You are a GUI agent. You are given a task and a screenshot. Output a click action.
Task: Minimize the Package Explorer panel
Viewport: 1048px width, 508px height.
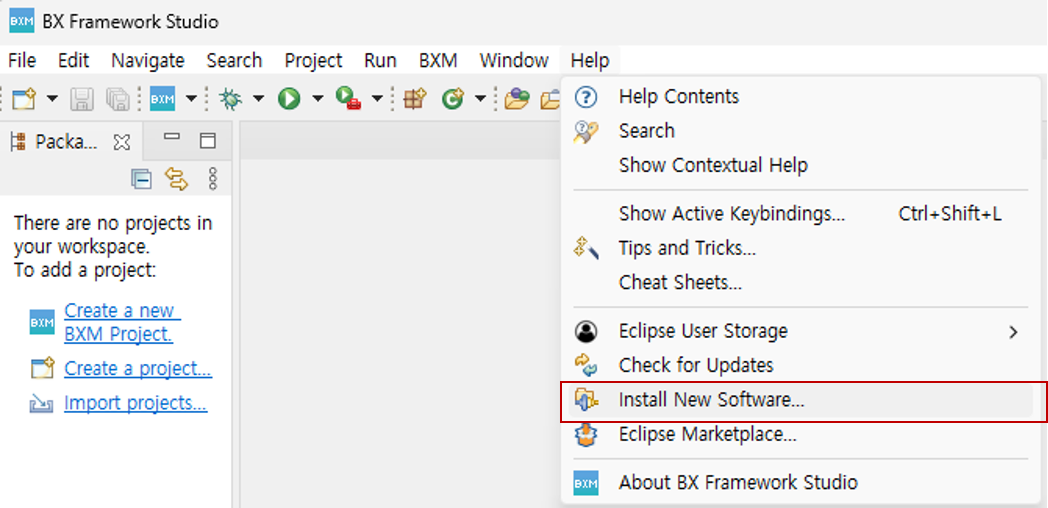pyautogui.click(x=172, y=137)
